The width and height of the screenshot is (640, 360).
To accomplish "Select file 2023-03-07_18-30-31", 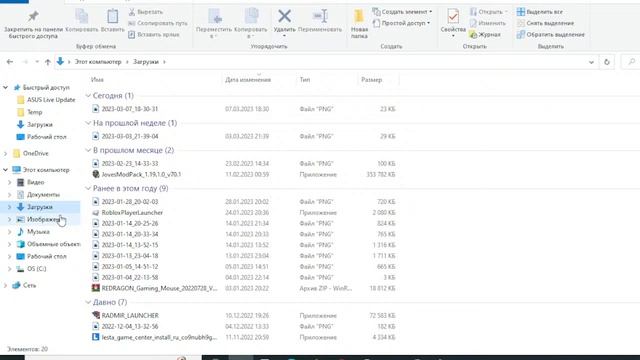I will [x=130, y=109].
